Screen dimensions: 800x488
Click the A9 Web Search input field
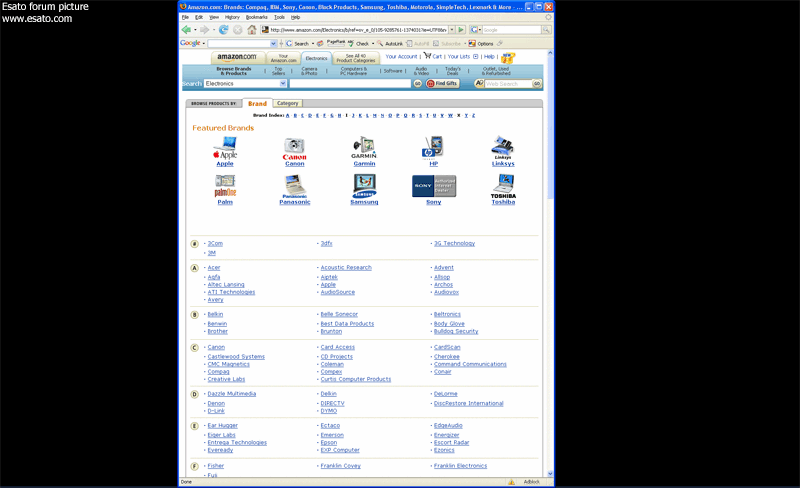(x=508, y=83)
